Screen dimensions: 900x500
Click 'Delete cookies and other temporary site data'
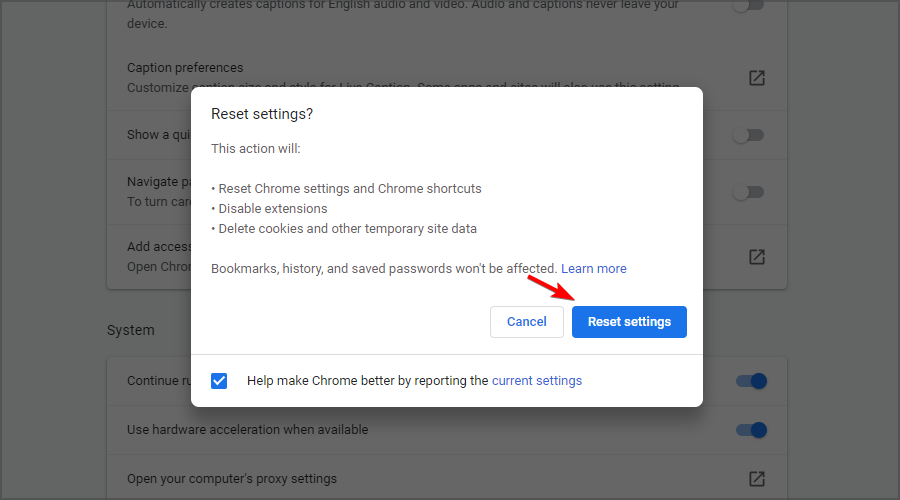point(347,228)
